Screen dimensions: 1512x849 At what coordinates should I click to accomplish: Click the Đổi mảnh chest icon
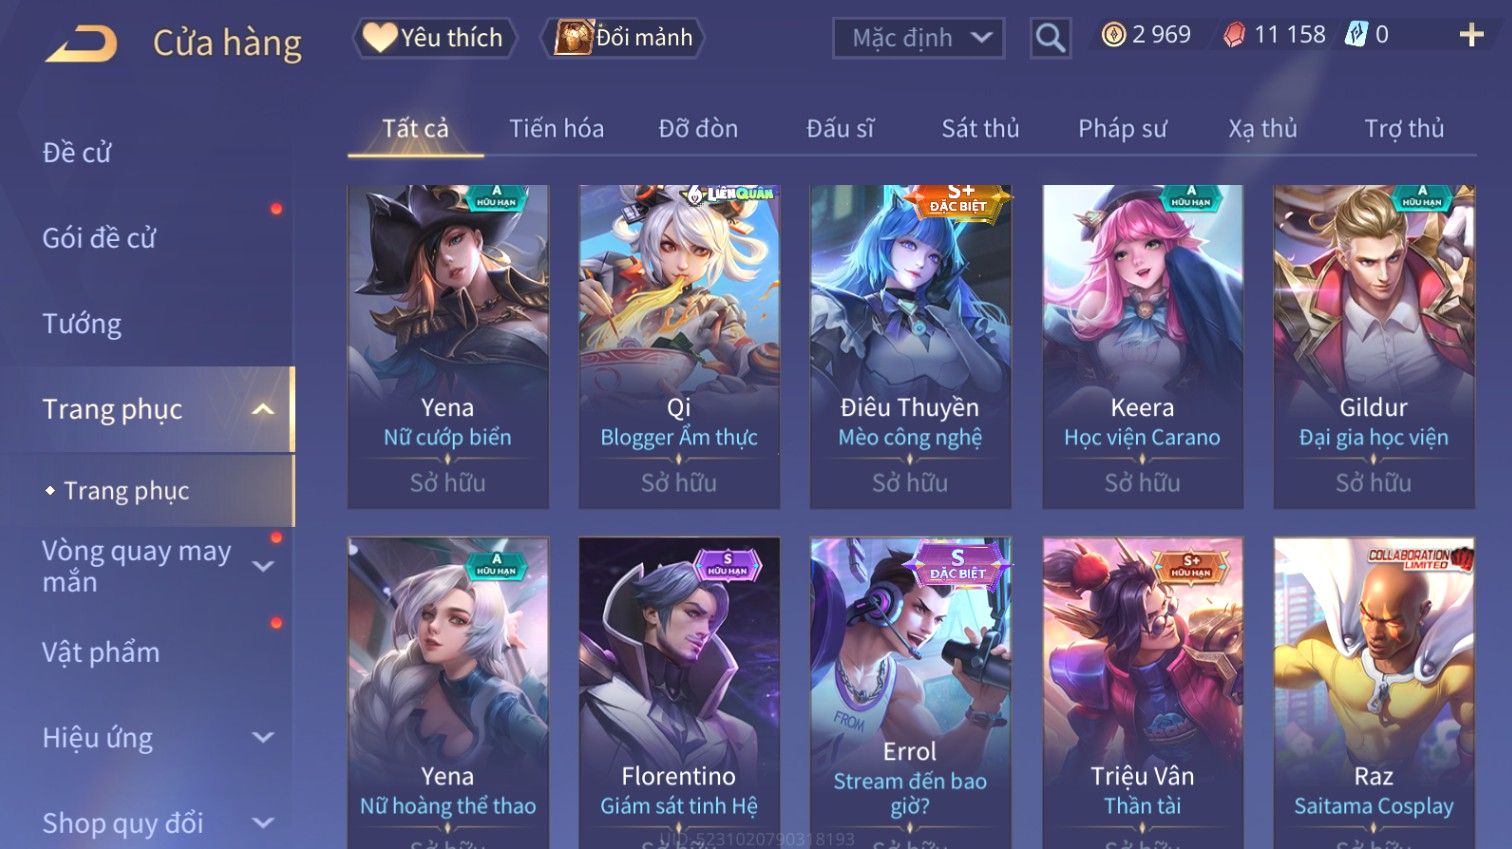(x=574, y=37)
